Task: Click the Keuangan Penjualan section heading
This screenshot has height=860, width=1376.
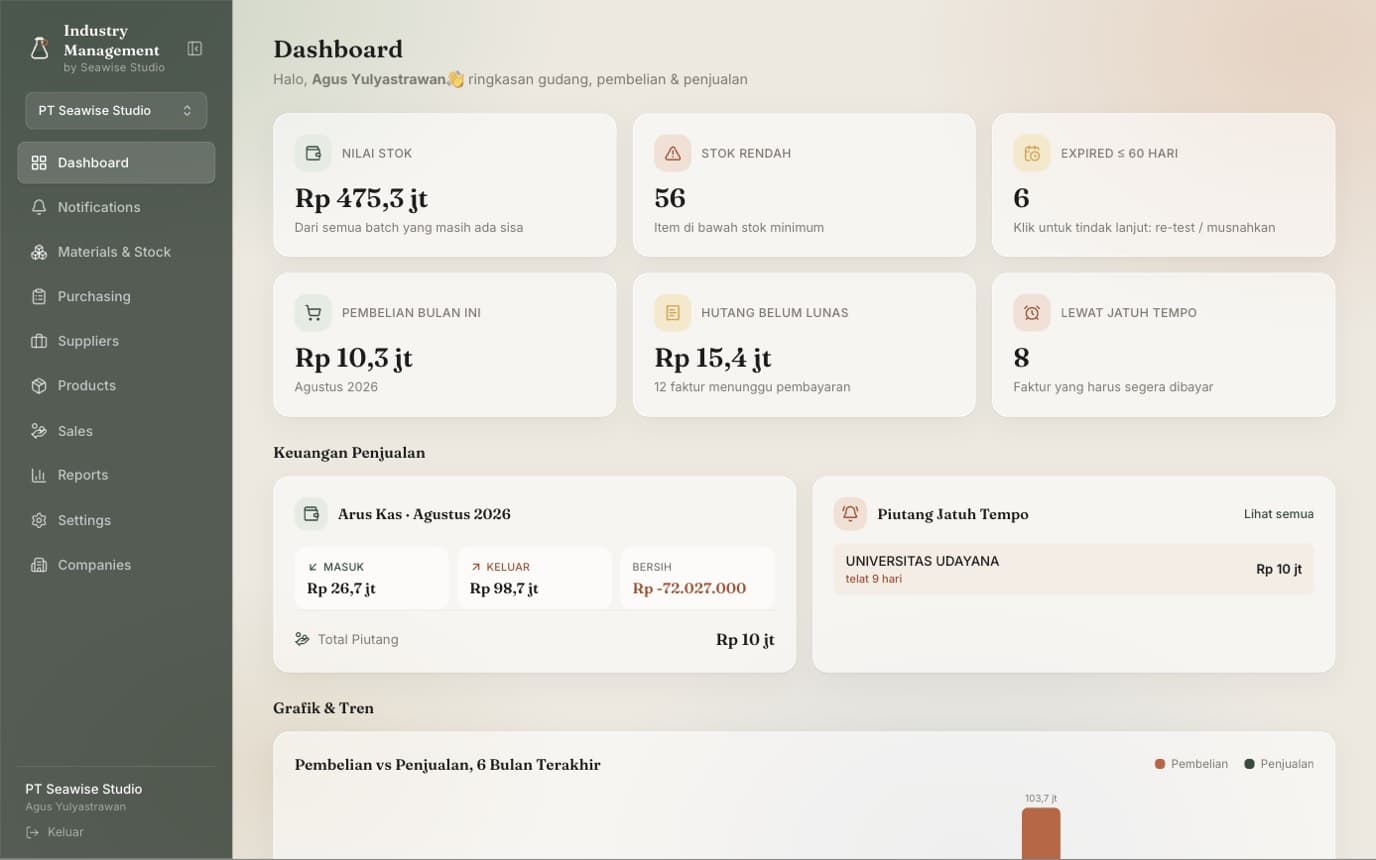Action: pyautogui.click(x=349, y=453)
